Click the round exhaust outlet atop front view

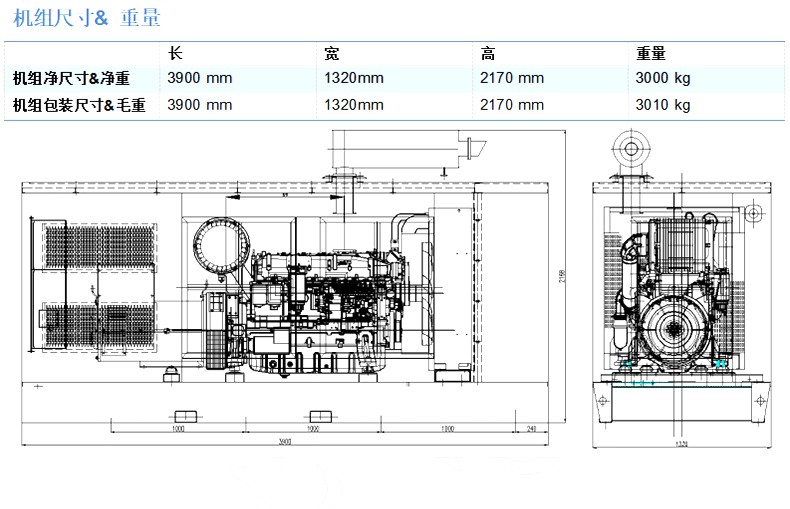[x=631, y=150]
